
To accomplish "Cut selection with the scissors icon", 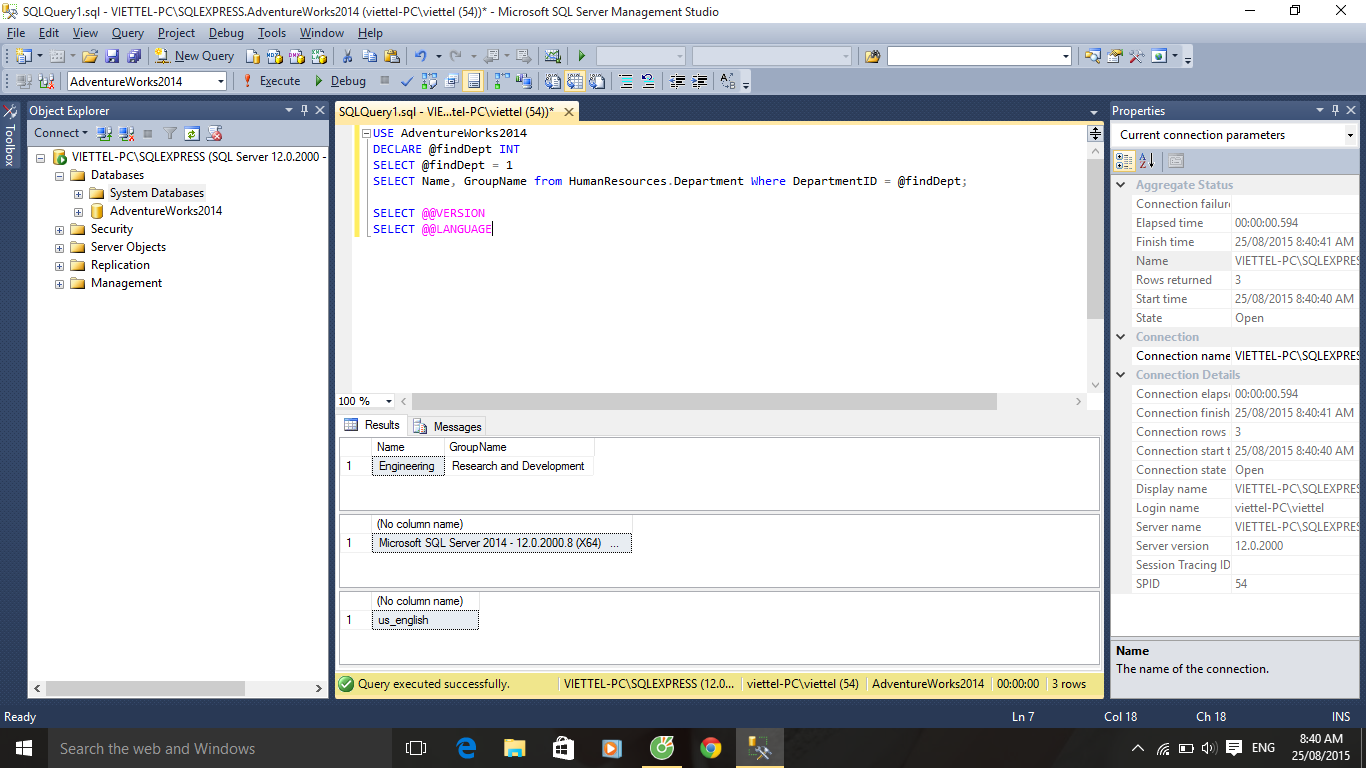I will click(x=346, y=56).
